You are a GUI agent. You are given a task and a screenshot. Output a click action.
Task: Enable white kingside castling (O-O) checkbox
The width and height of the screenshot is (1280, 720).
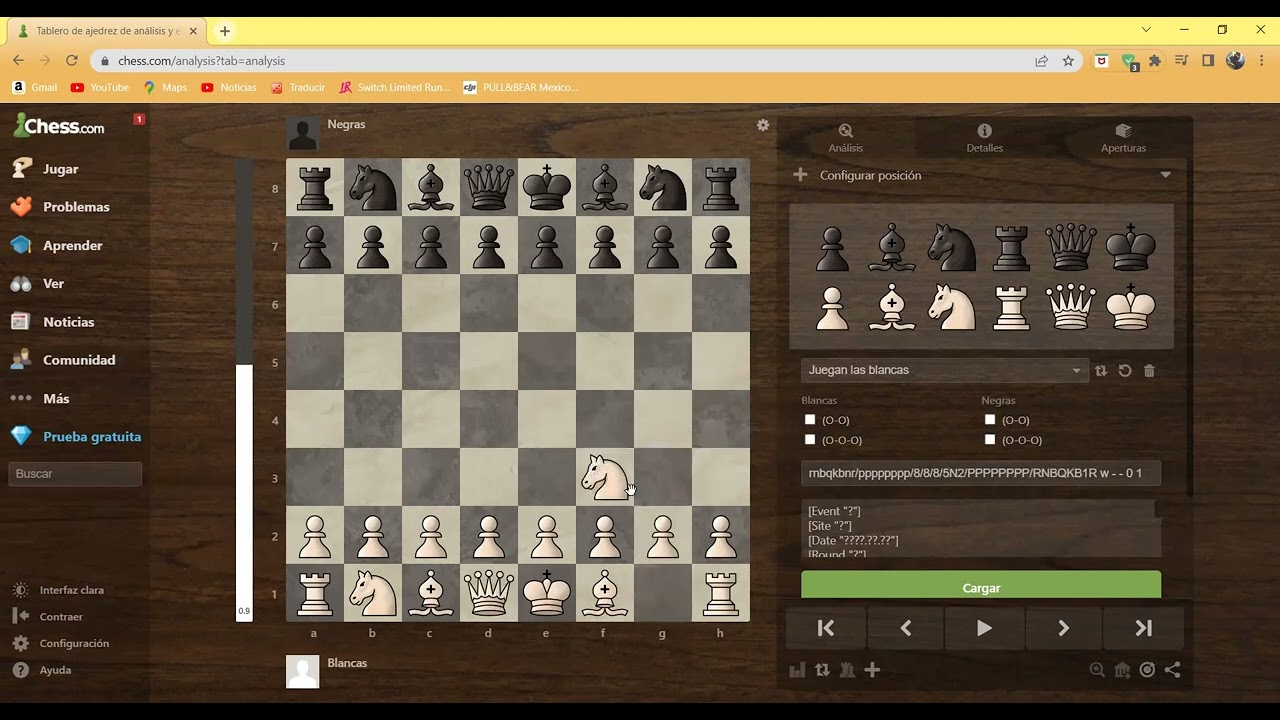coord(810,420)
